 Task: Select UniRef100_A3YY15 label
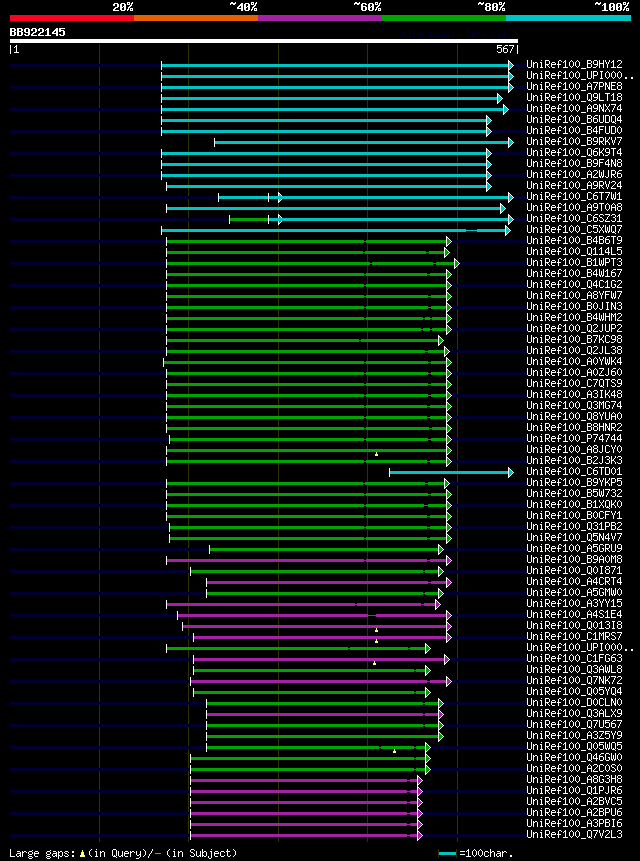[x=574, y=603]
